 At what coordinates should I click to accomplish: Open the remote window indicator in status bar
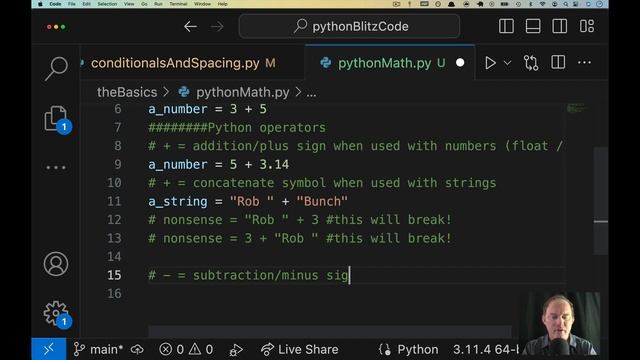click(x=49, y=349)
